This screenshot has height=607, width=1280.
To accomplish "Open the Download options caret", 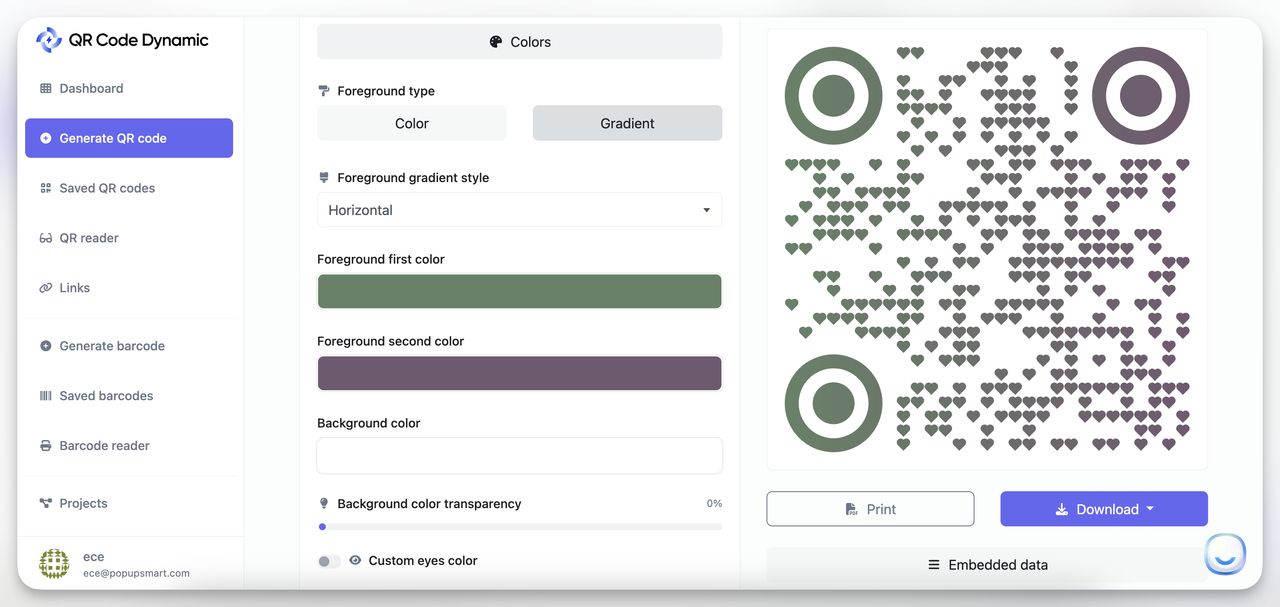I will point(1150,509).
